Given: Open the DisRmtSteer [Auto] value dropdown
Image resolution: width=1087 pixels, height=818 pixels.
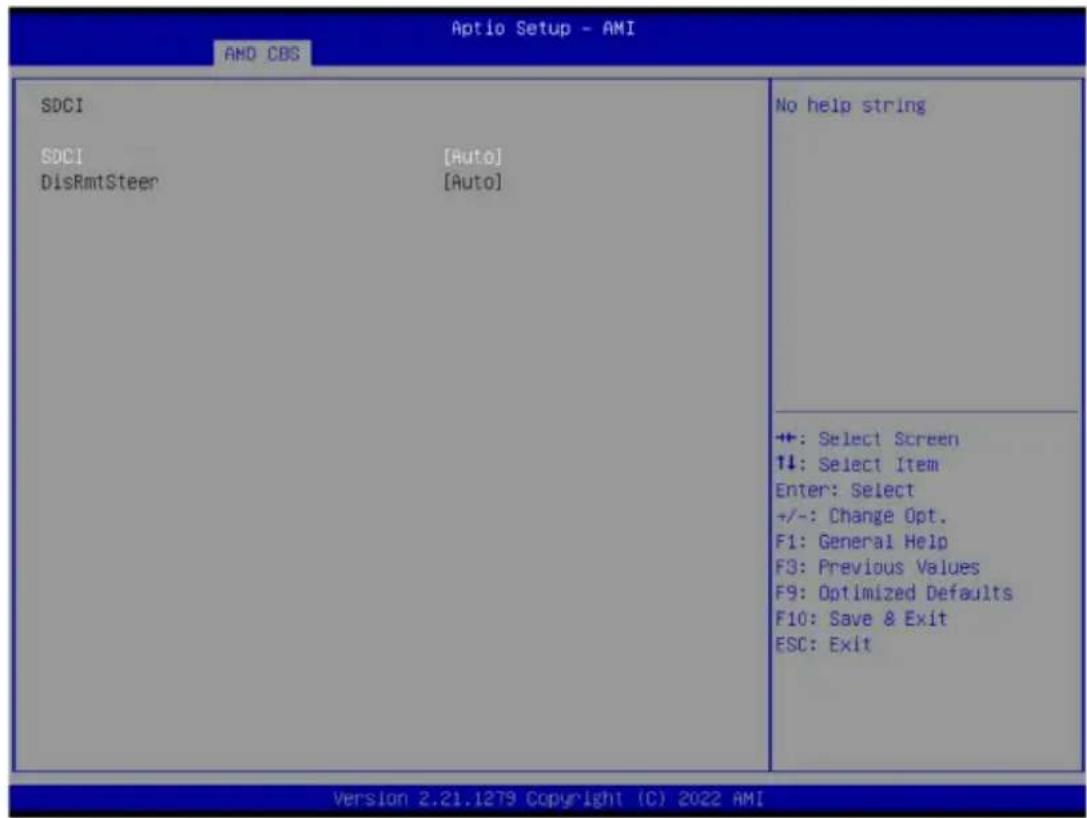Looking at the screenshot, I should point(473,182).
